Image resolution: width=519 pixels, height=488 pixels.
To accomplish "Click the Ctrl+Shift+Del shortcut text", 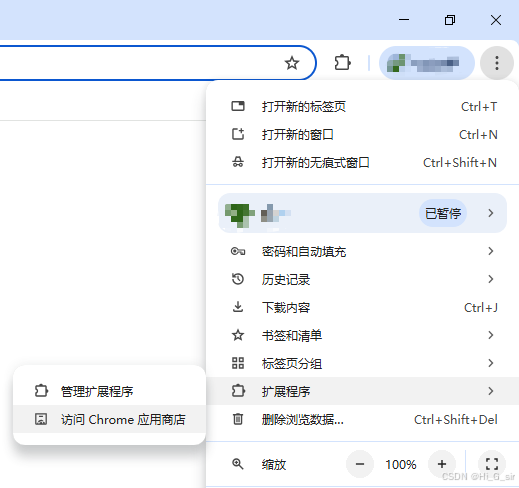I will click(x=456, y=419).
